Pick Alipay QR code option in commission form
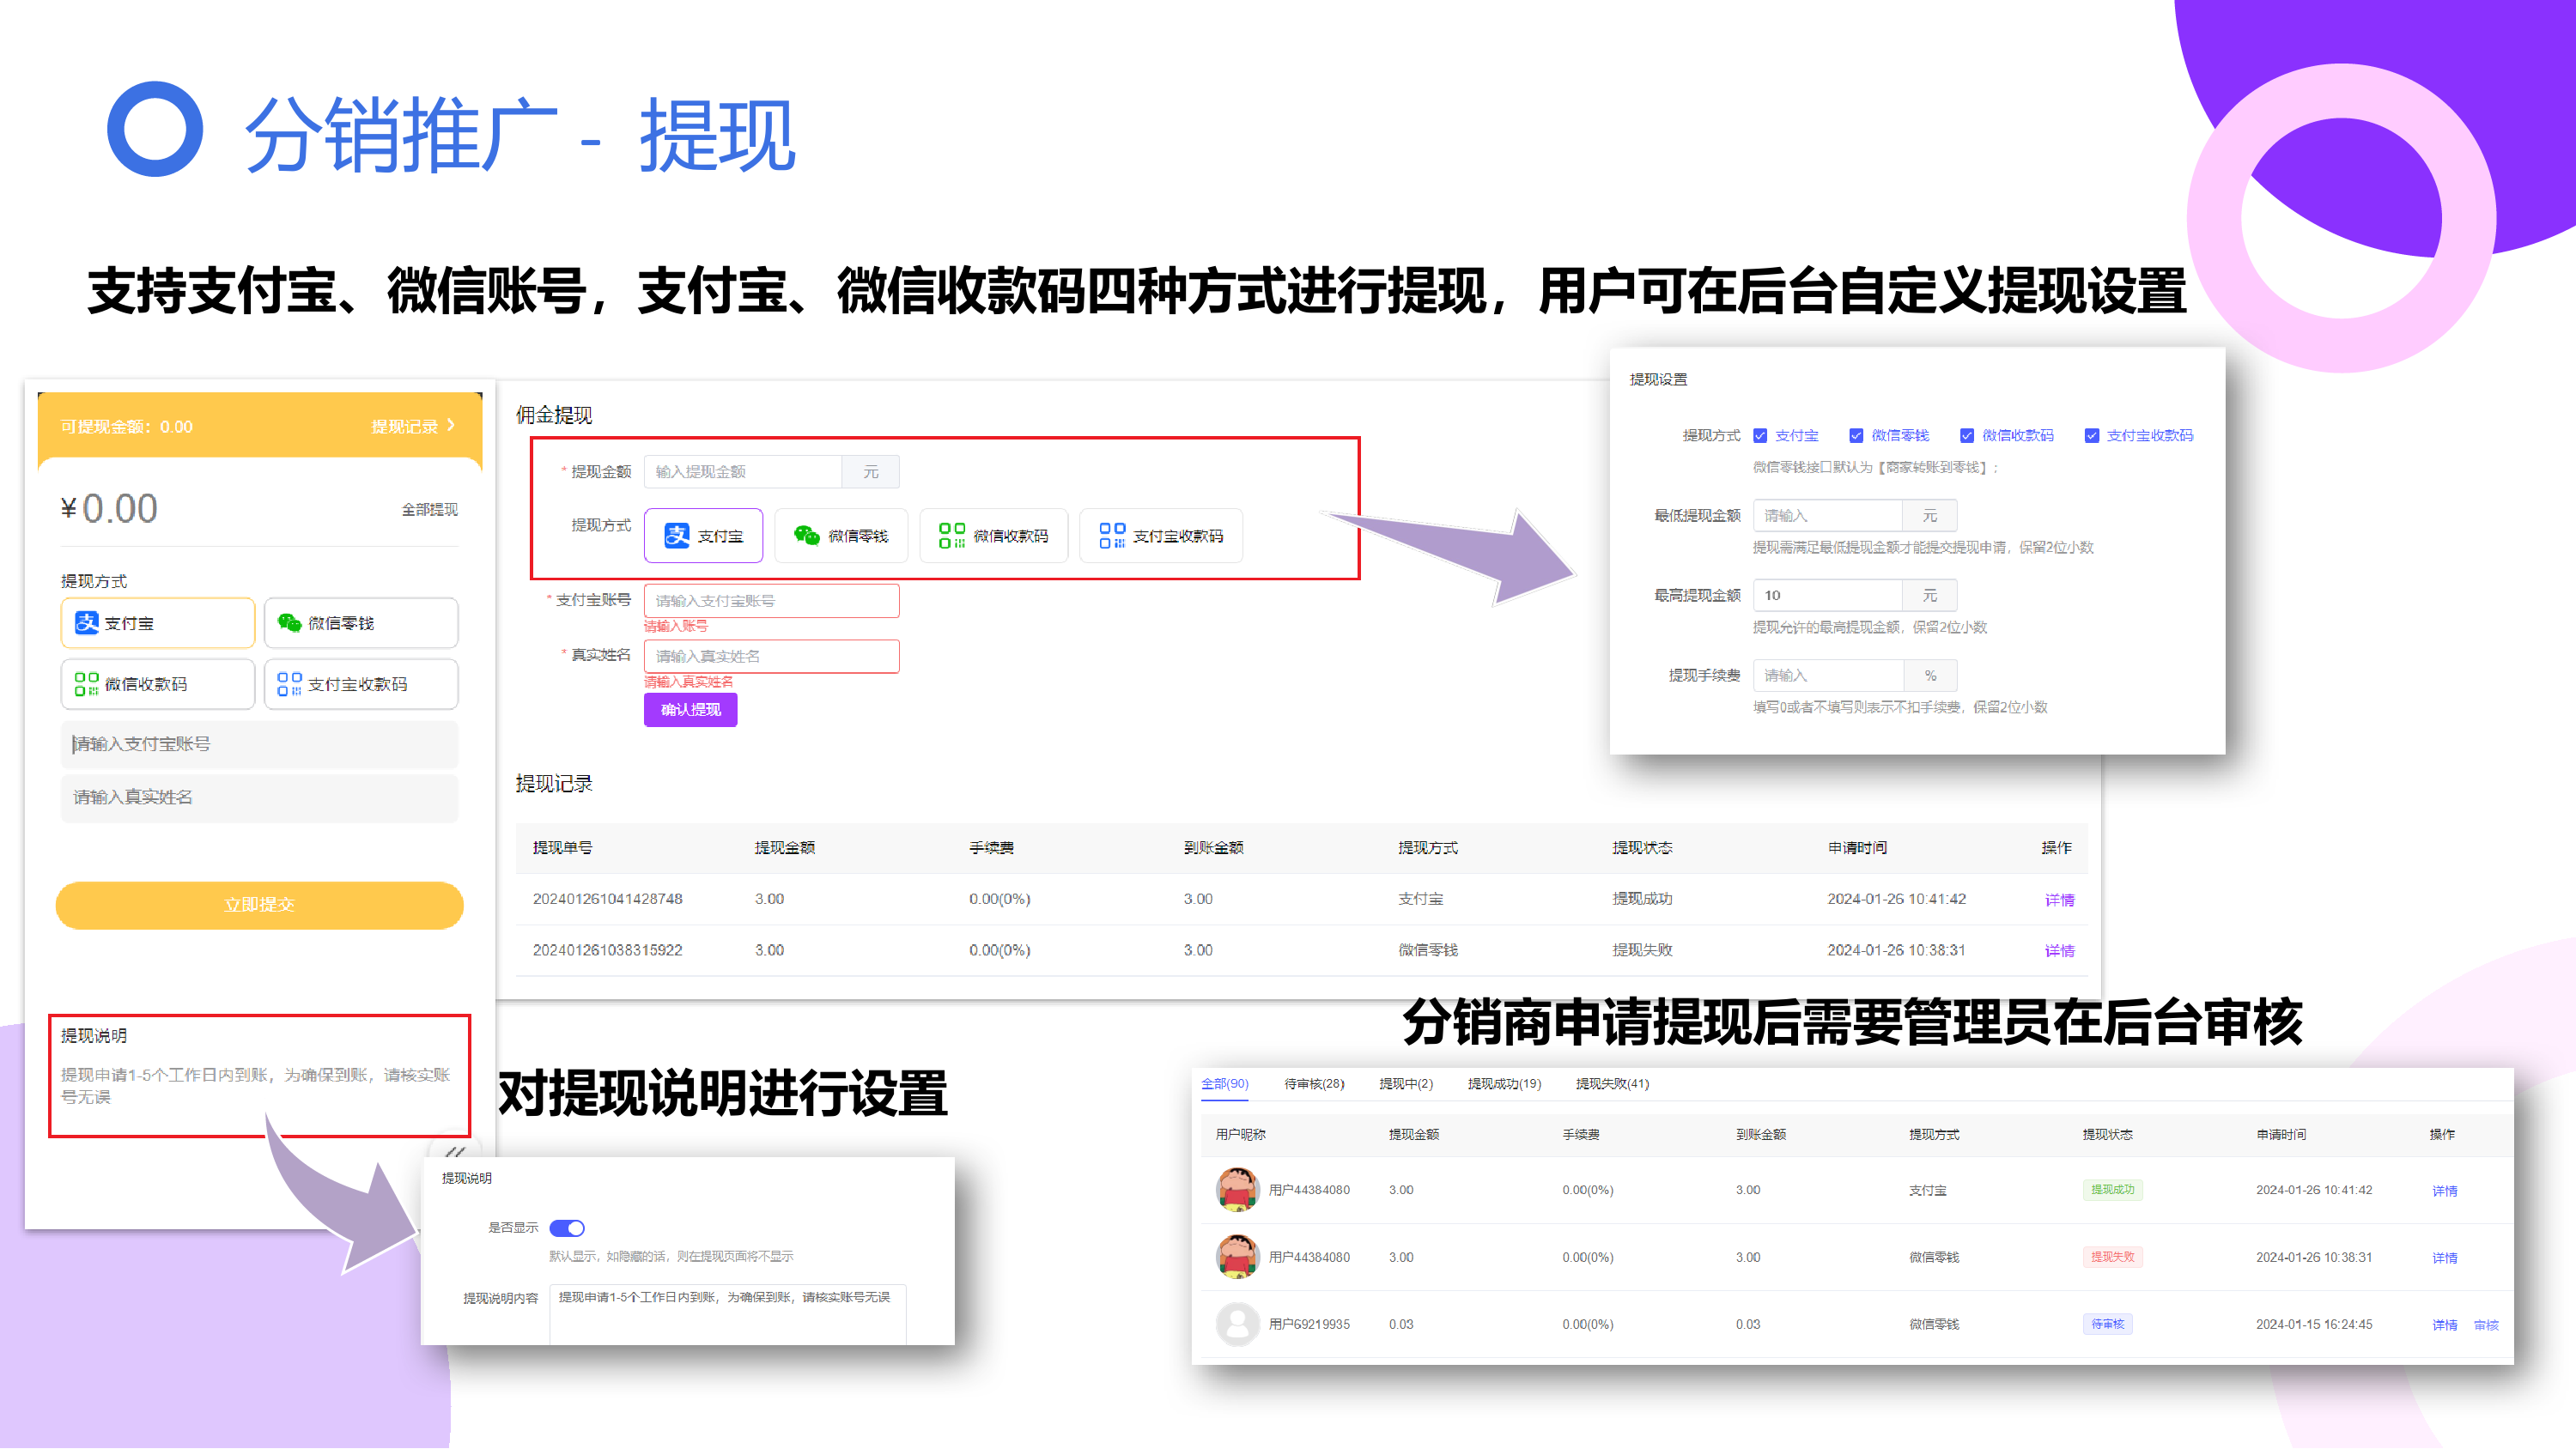 coord(1160,536)
